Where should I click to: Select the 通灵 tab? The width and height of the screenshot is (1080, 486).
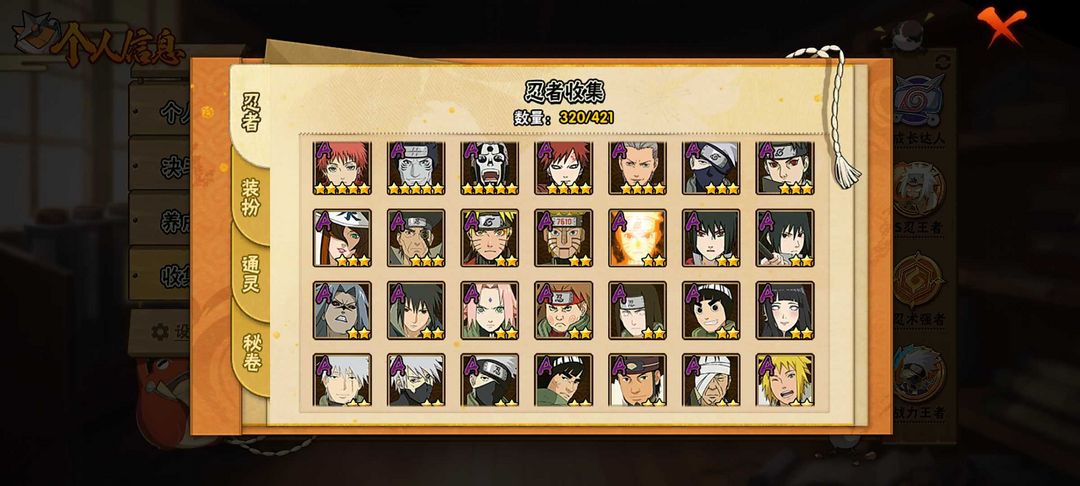251,274
